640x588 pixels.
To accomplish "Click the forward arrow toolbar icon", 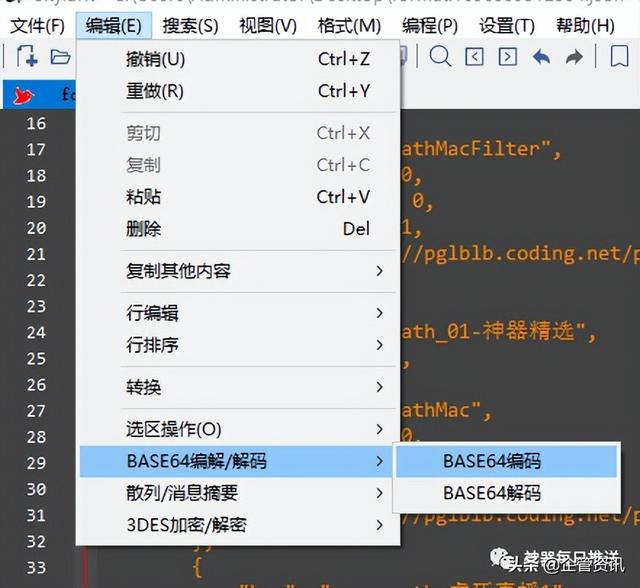I will [x=574, y=57].
